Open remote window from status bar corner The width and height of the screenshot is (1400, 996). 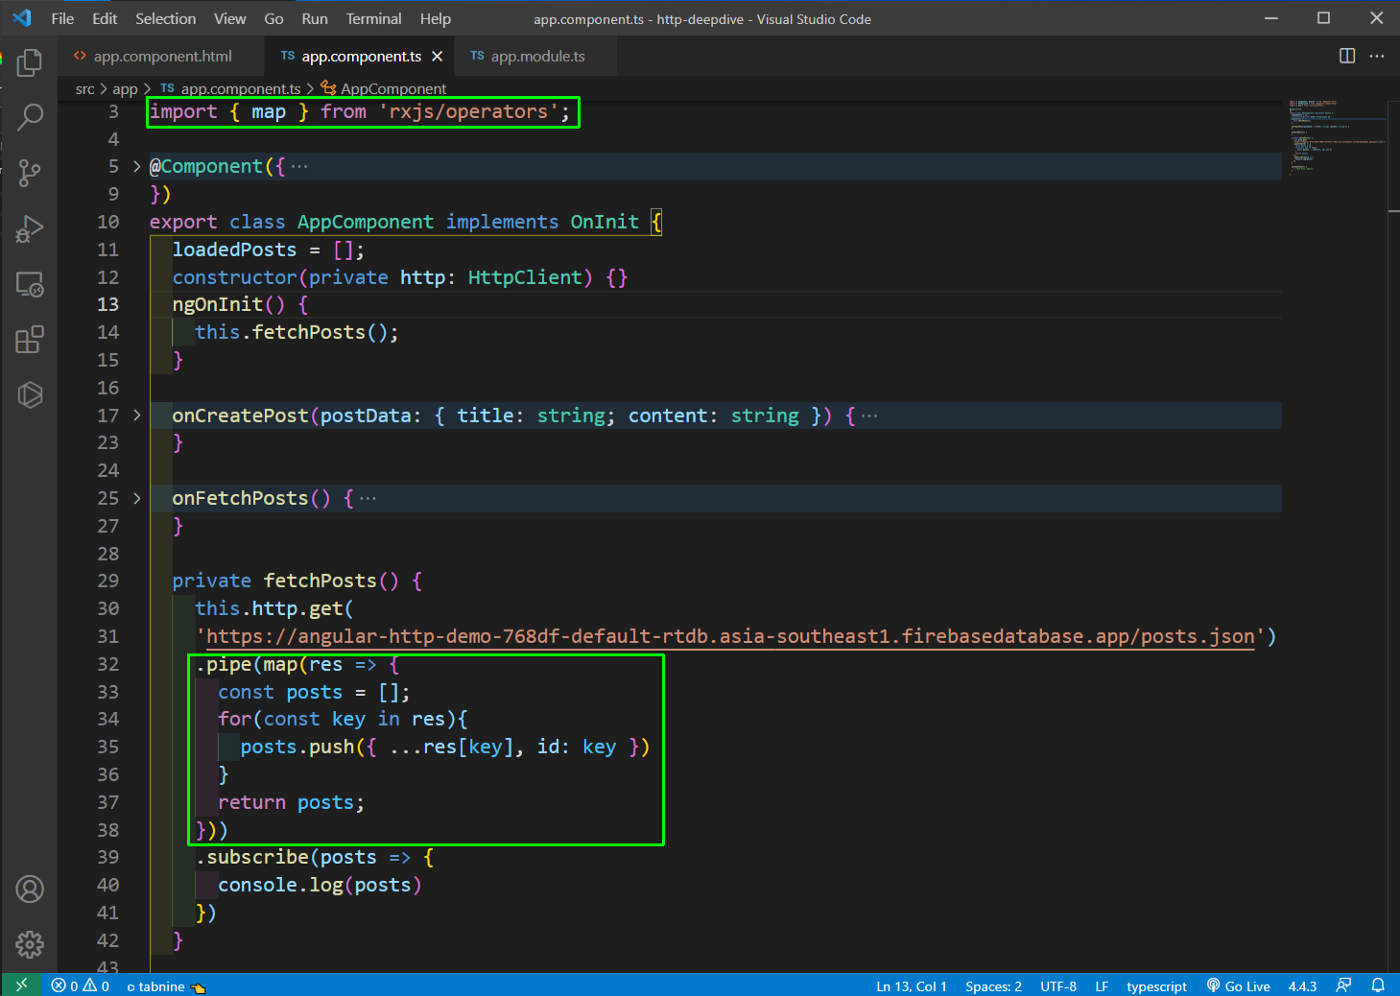click(21, 985)
